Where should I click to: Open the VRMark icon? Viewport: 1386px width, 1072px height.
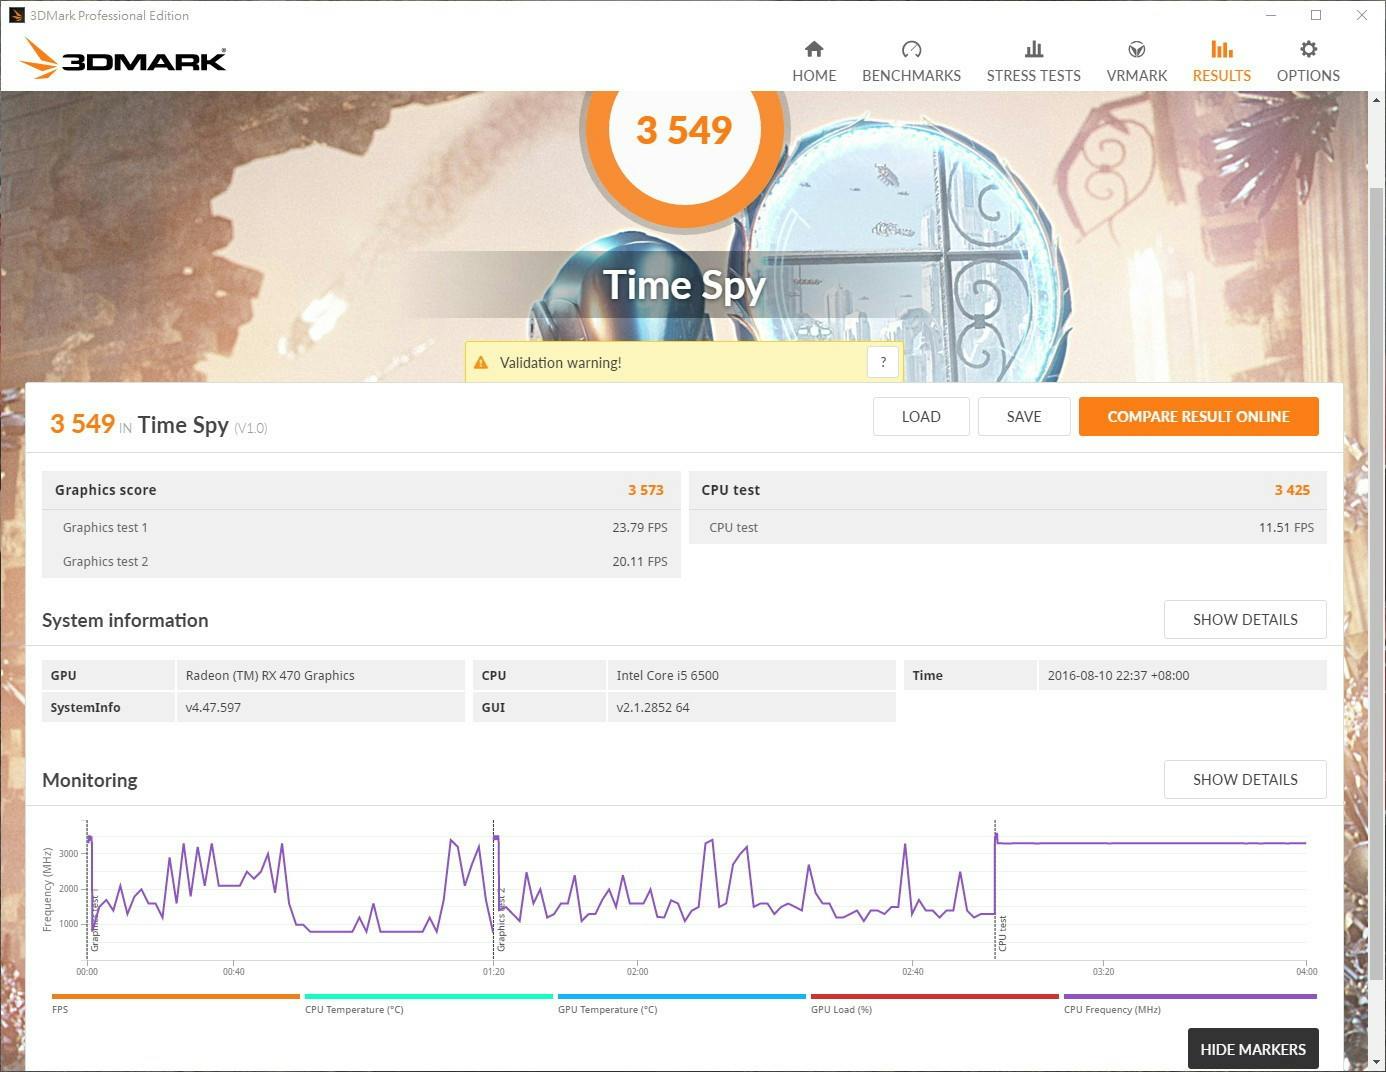click(1136, 49)
